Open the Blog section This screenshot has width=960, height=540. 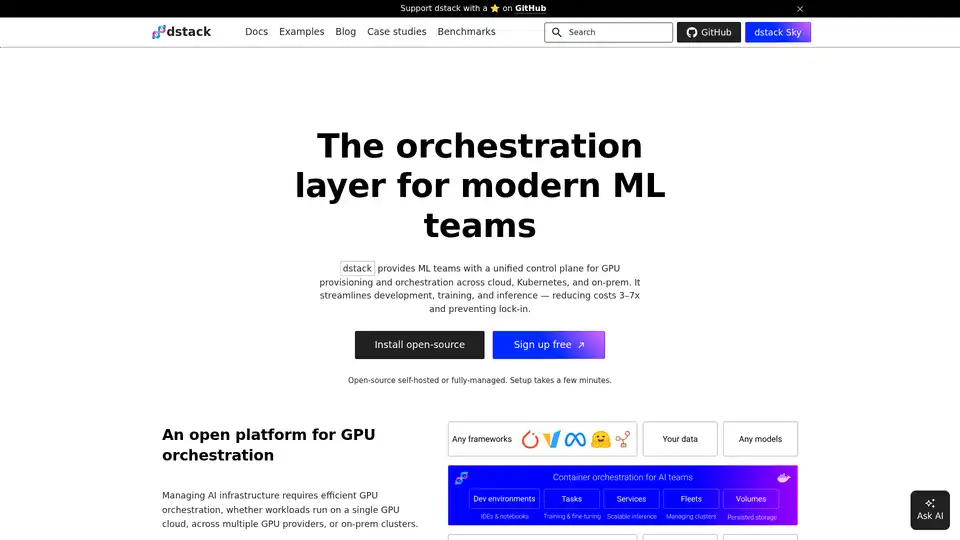click(x=345, y=32)
